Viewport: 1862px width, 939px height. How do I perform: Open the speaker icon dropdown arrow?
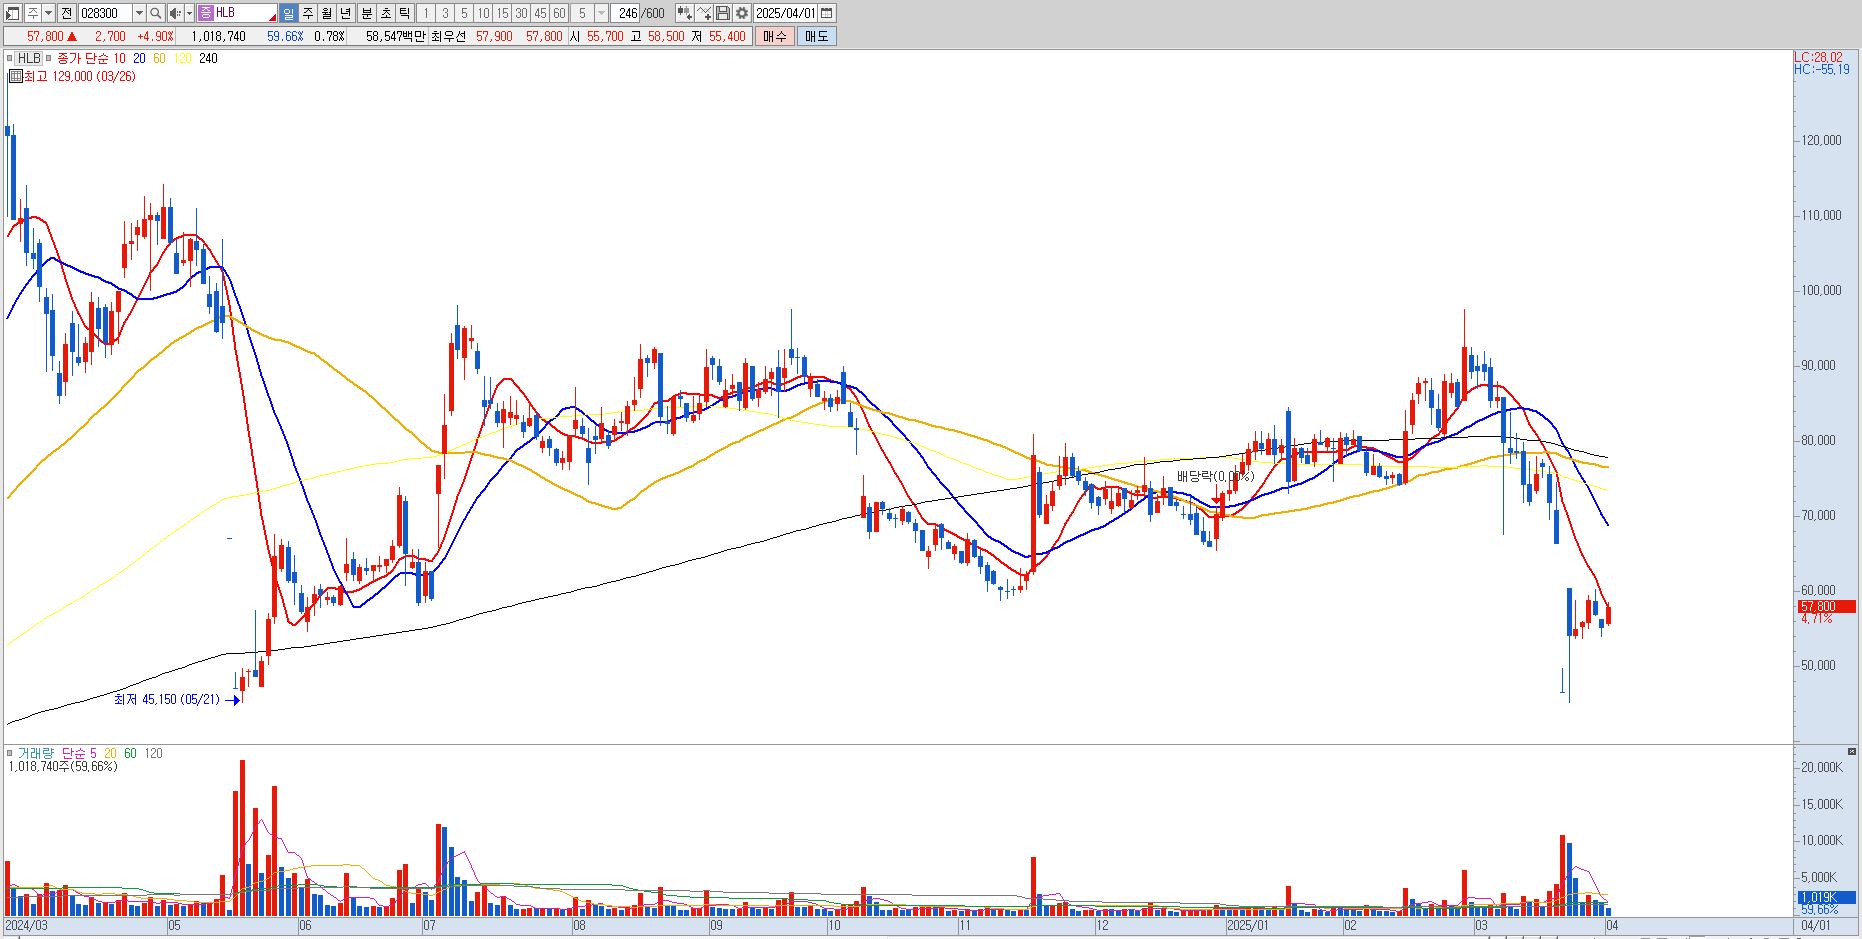point(189,13)
